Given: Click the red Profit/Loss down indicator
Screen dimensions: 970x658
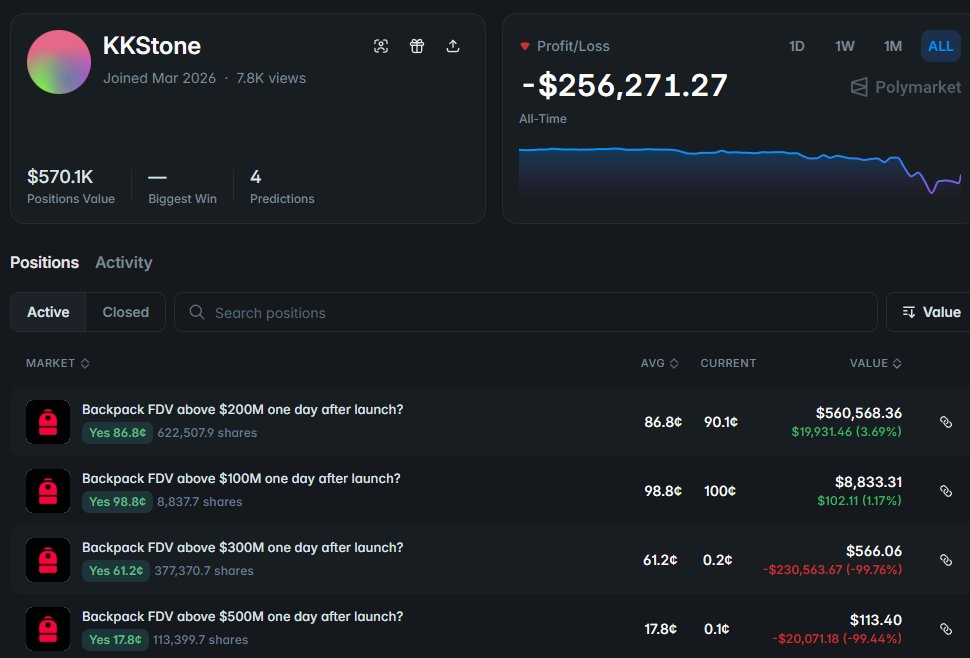Looking at the screenshot, I should [x=525, y=46].
